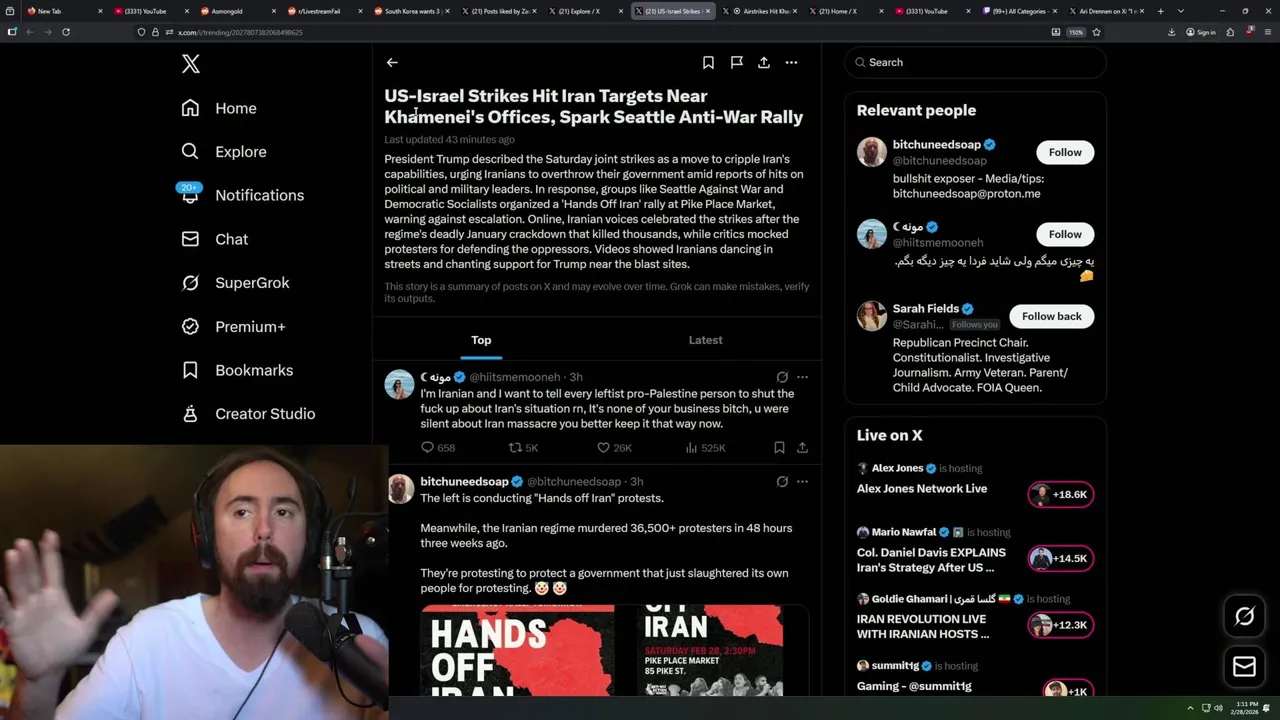
Task: Reload the page in the browser
Action: click(66, 32)
